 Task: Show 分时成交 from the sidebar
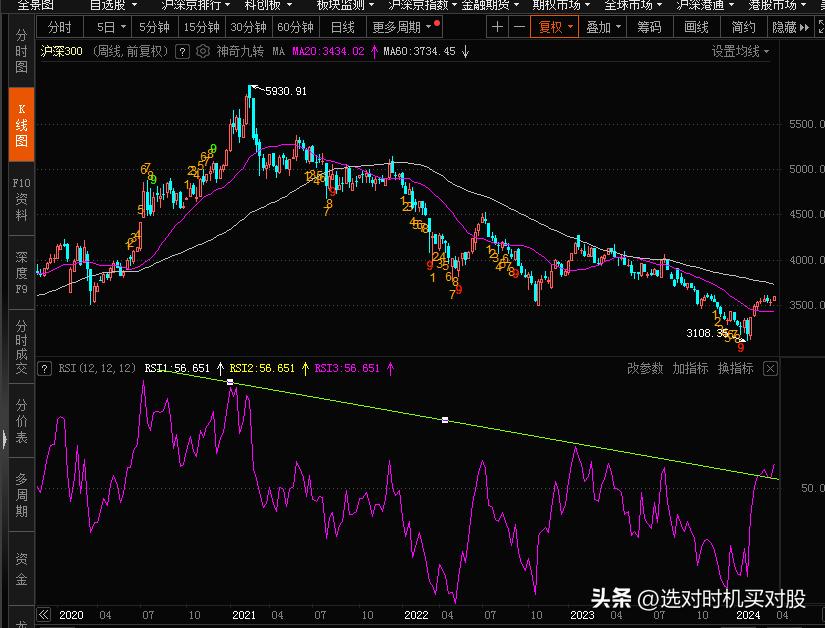pos(21,347)
